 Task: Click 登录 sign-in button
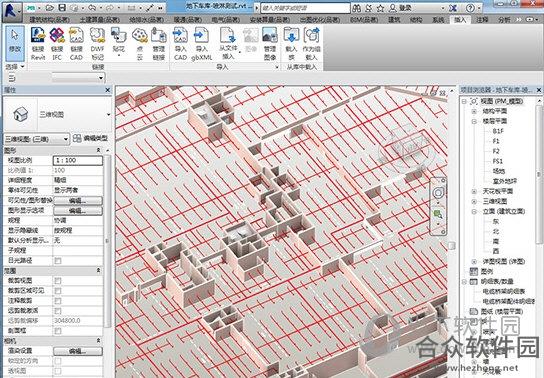(401, 8)
